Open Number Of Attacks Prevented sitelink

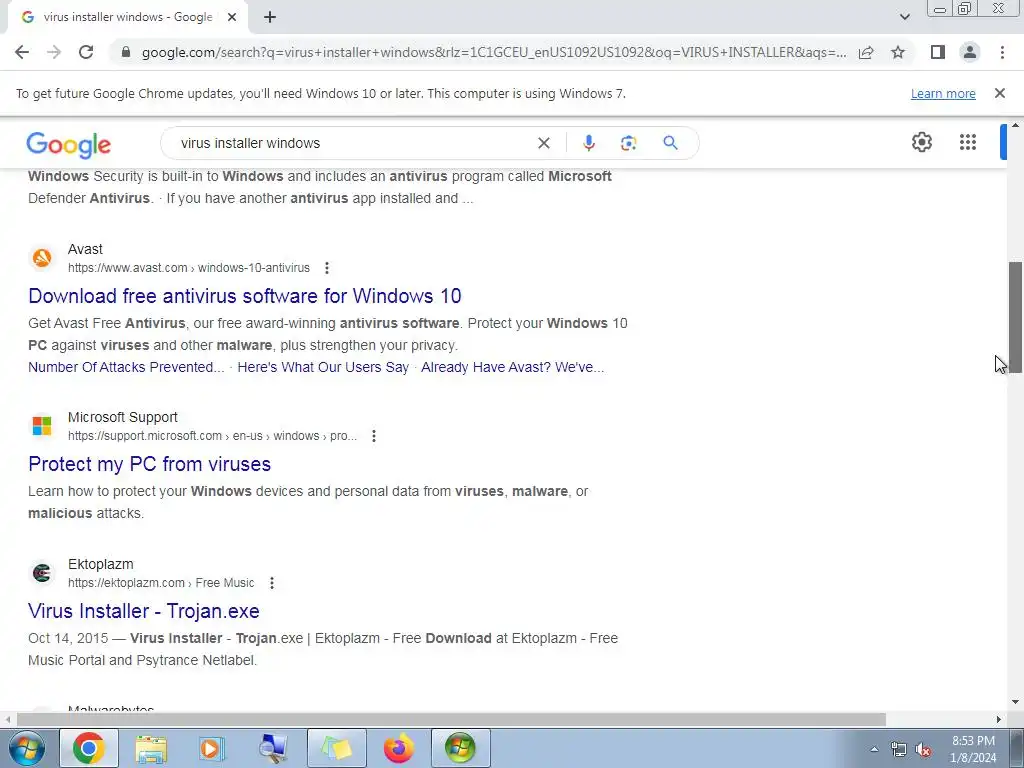click(126, 367)
